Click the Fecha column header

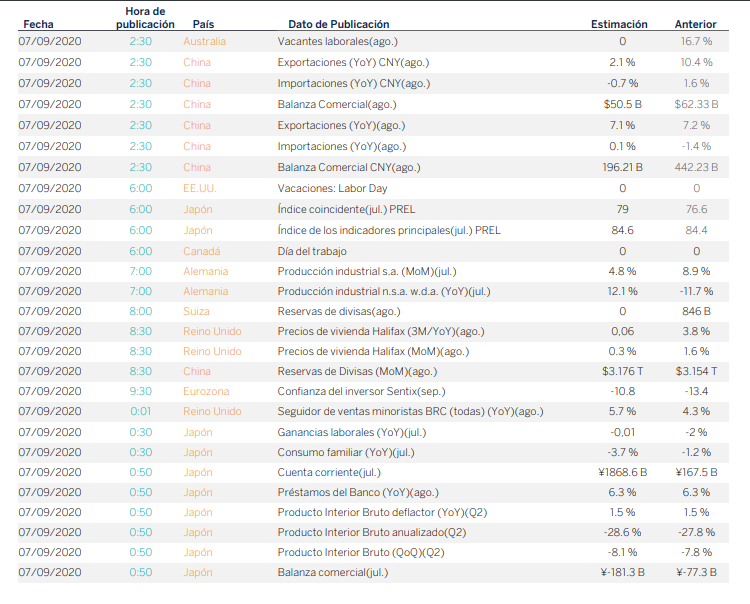coord(39,24)
